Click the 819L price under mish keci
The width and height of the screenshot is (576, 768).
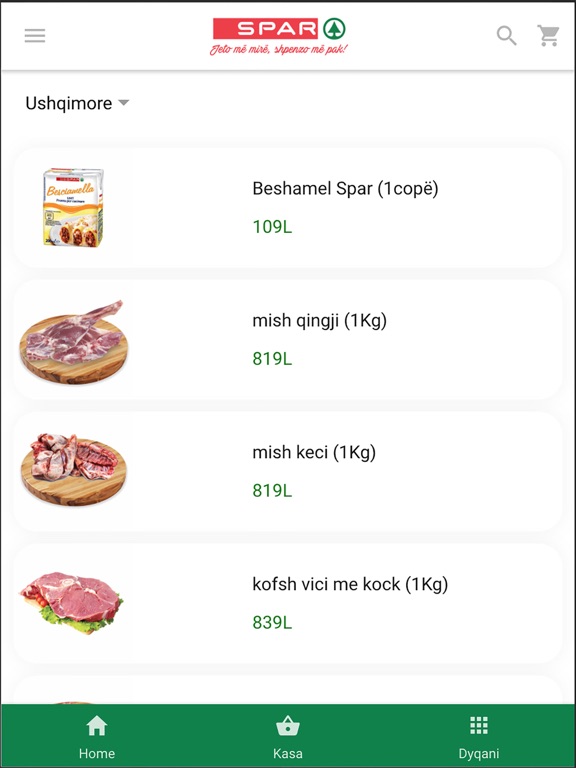(x=272, y=490)
